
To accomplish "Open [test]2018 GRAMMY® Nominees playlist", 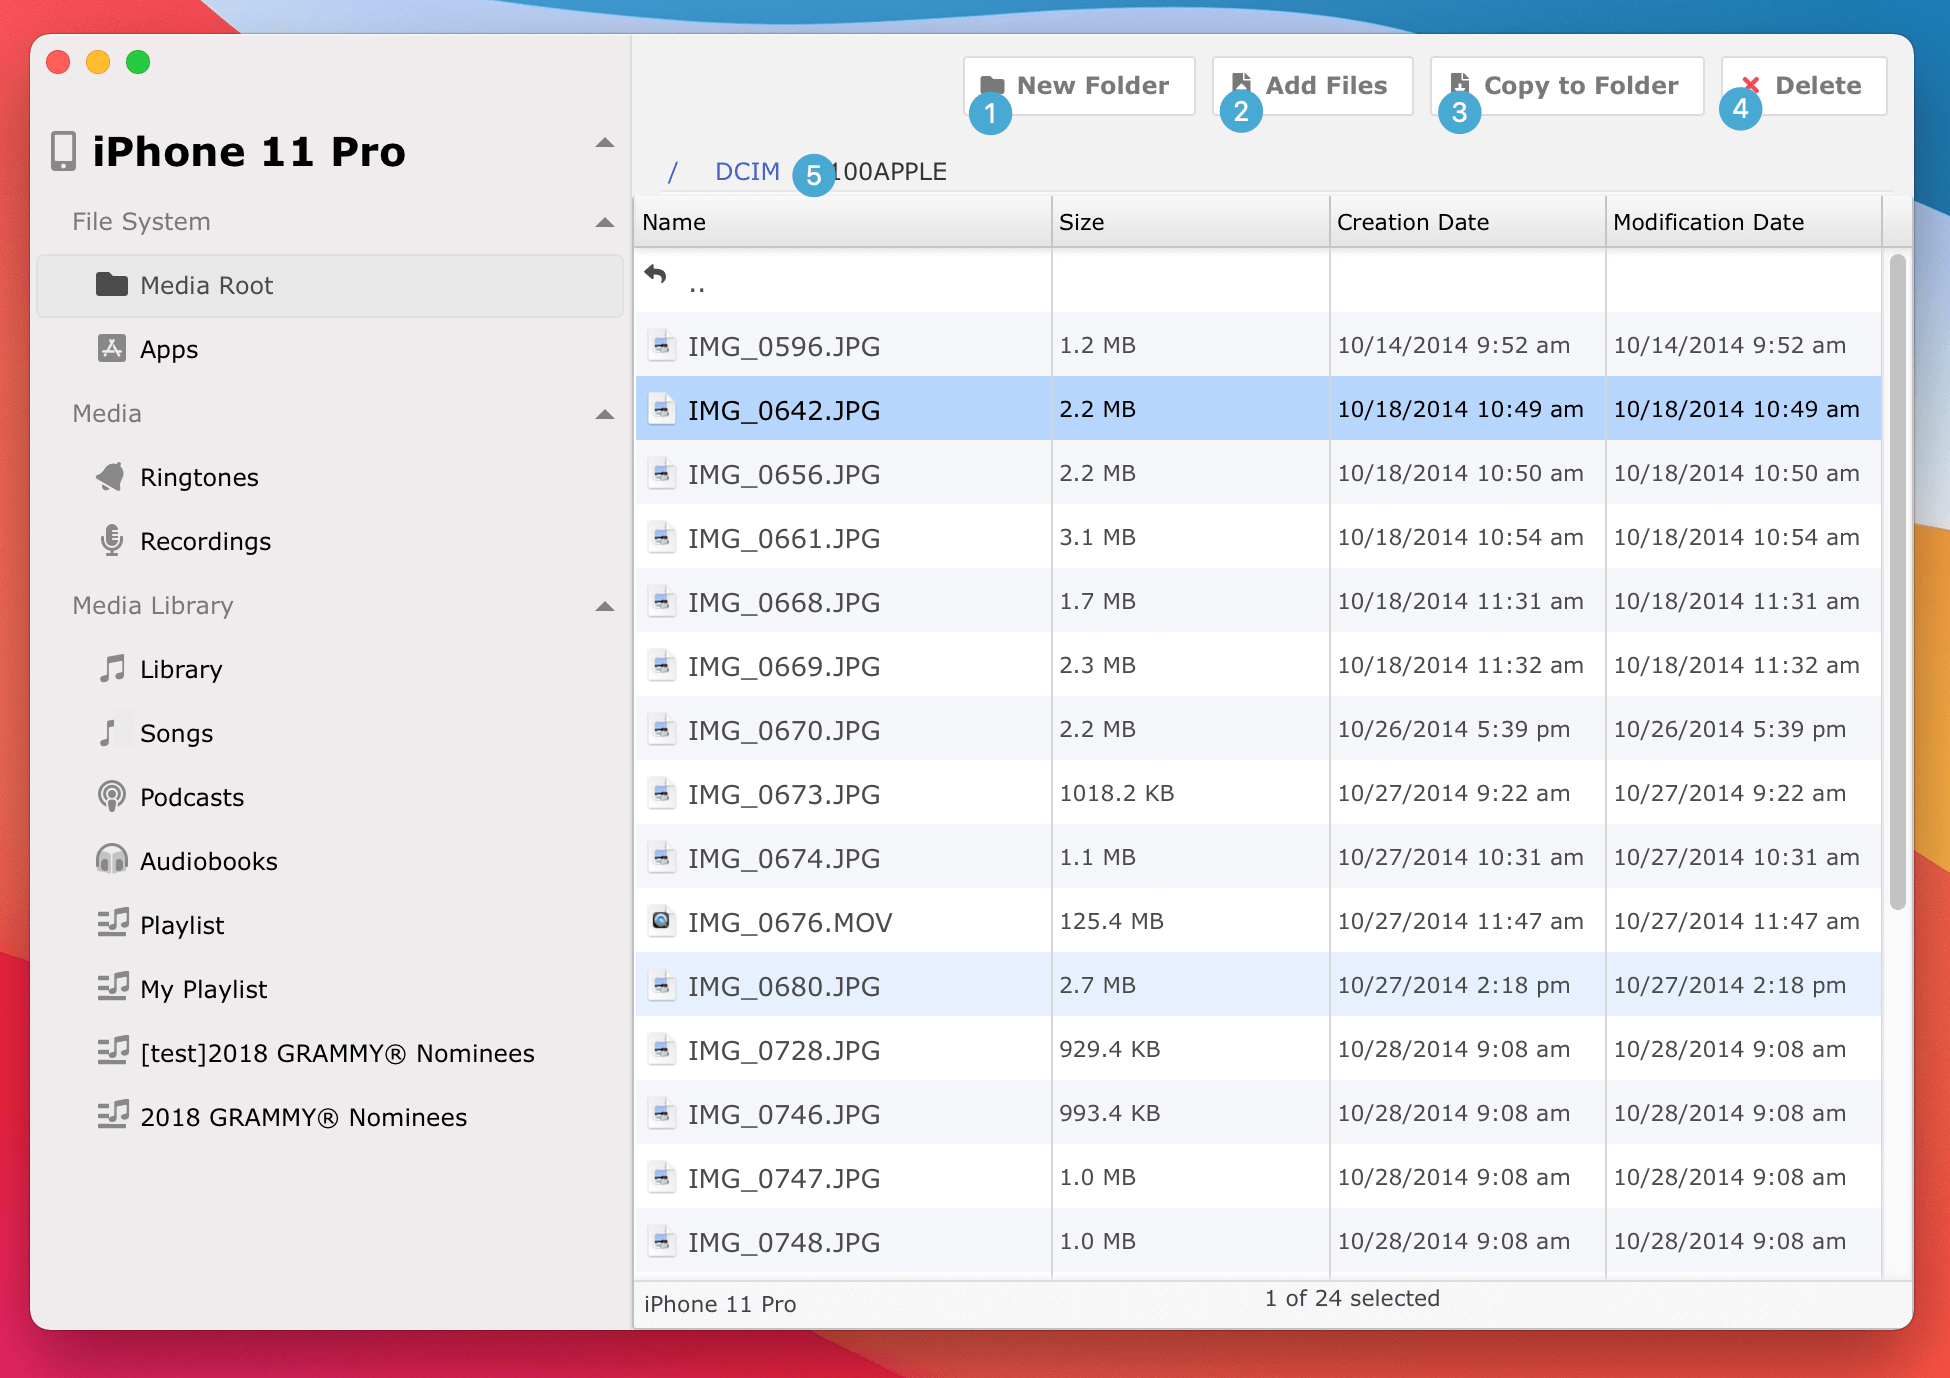I will (330, 1053).
